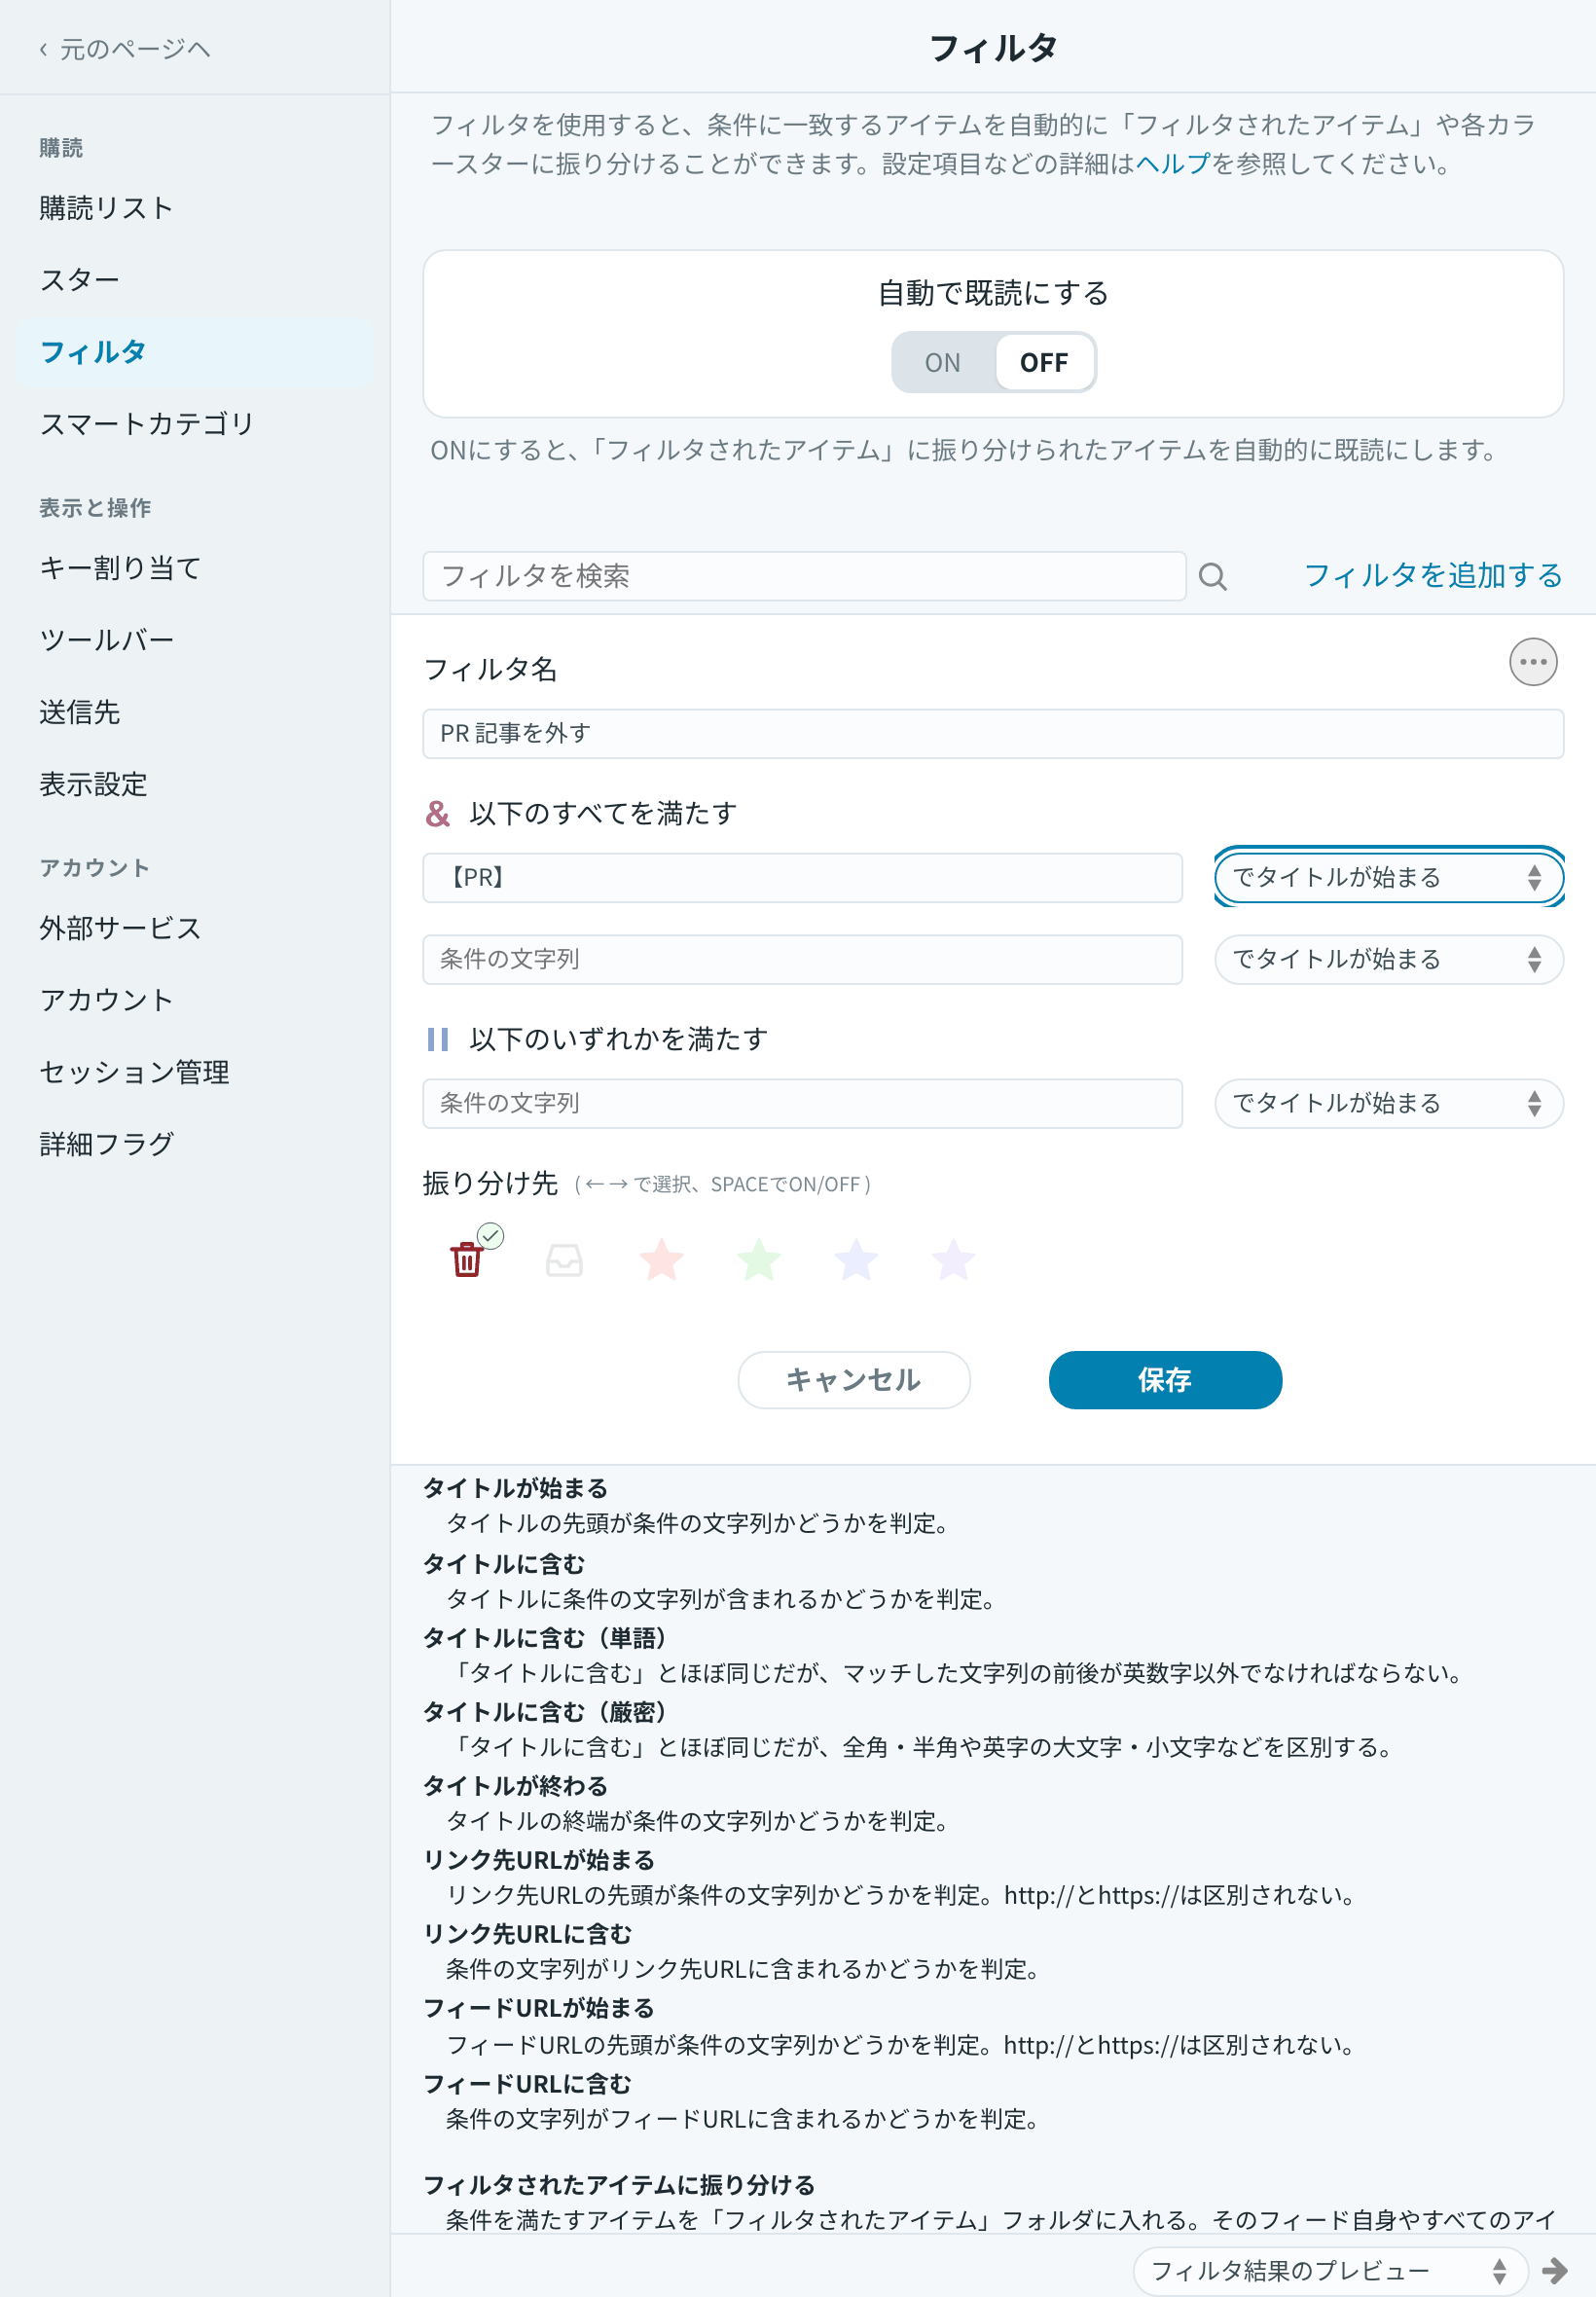Click the search magnifier icon
Screen dimensions: 1596x2297
1212,577
